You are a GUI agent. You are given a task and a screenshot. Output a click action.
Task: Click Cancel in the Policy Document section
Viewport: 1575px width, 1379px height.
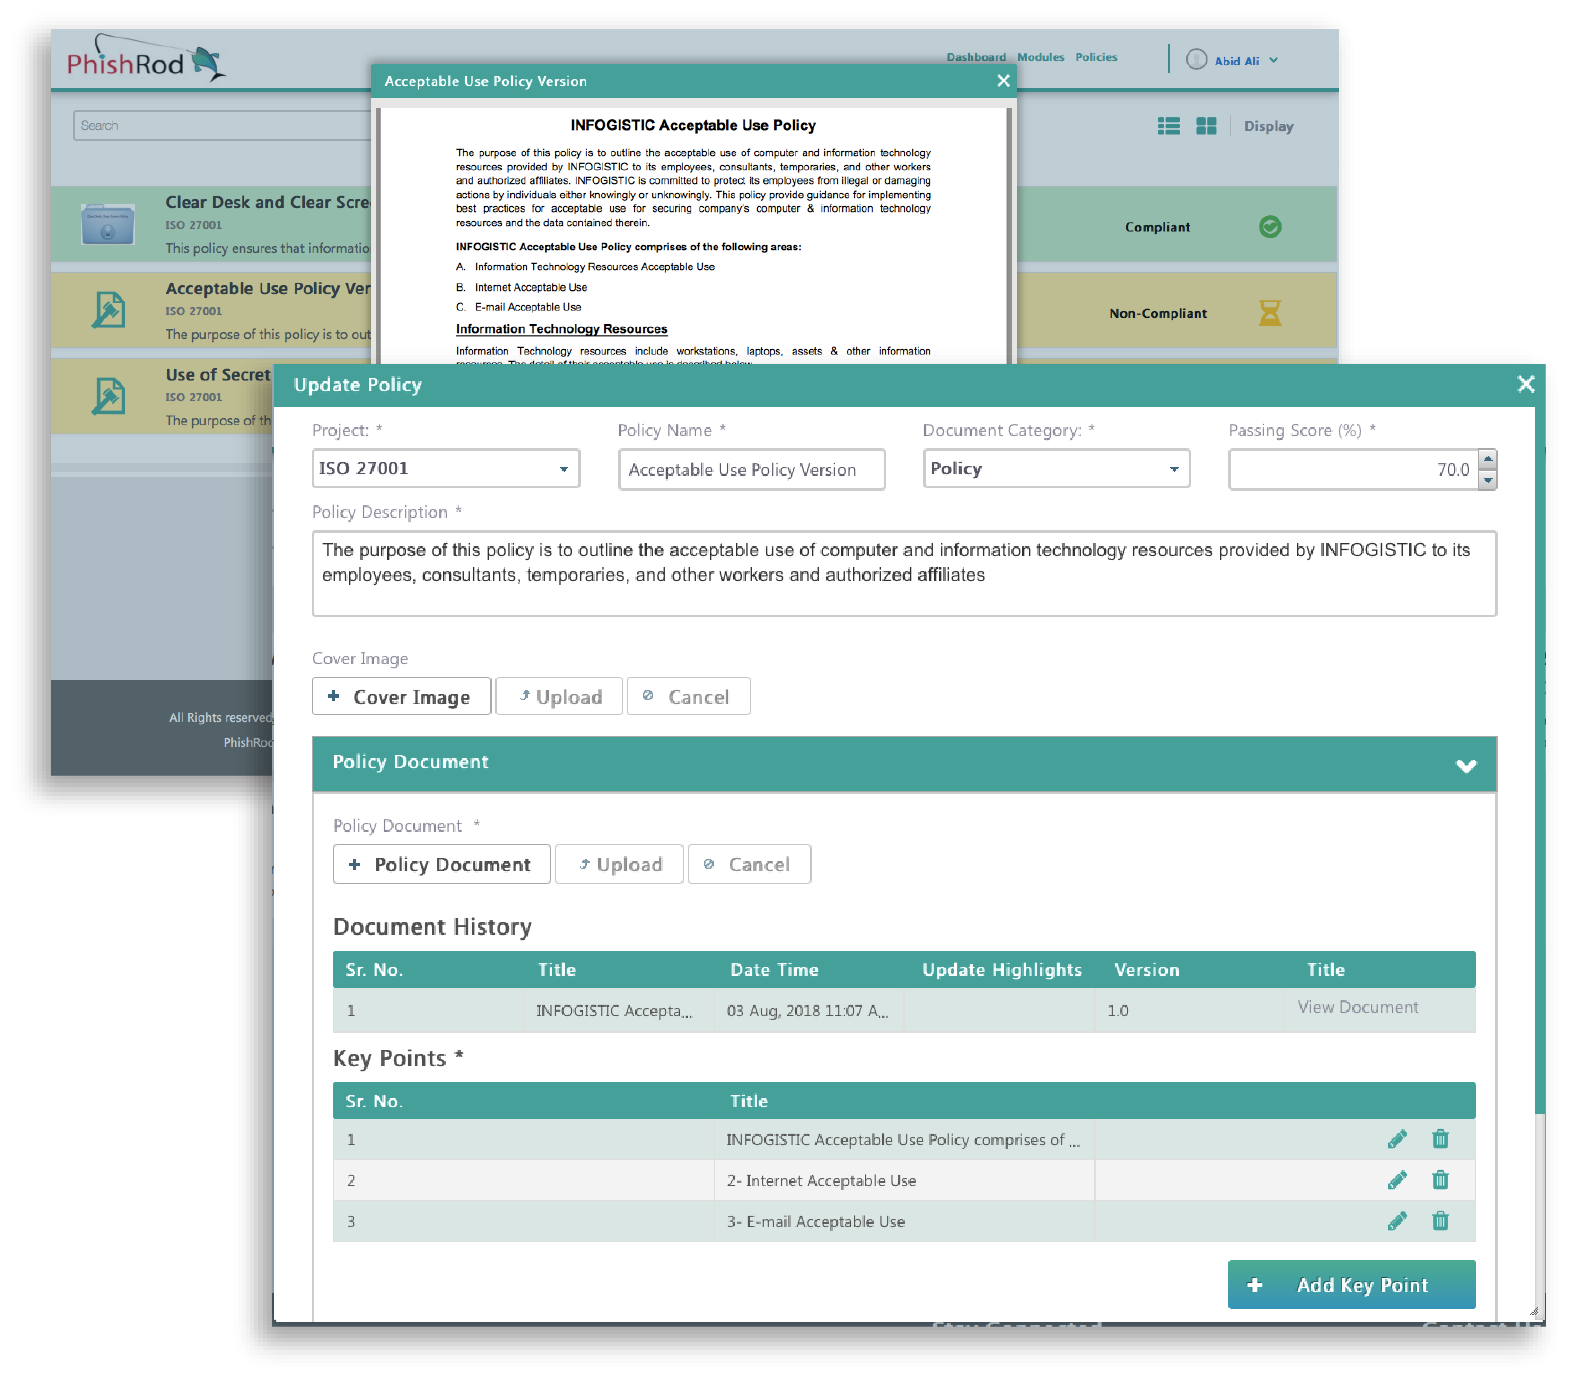(749, 864)
